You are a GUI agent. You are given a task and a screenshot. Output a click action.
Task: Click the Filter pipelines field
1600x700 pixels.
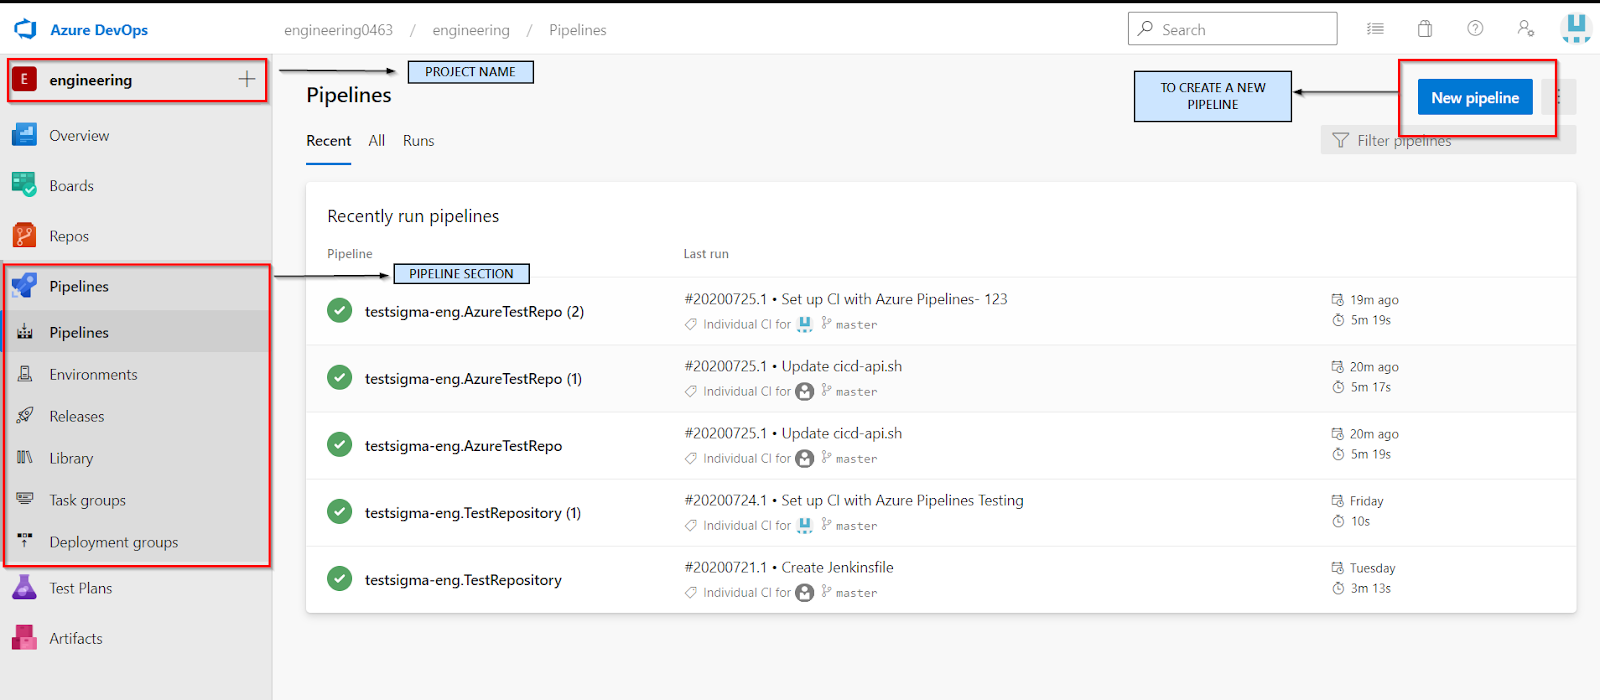[x=1448, y=140]
